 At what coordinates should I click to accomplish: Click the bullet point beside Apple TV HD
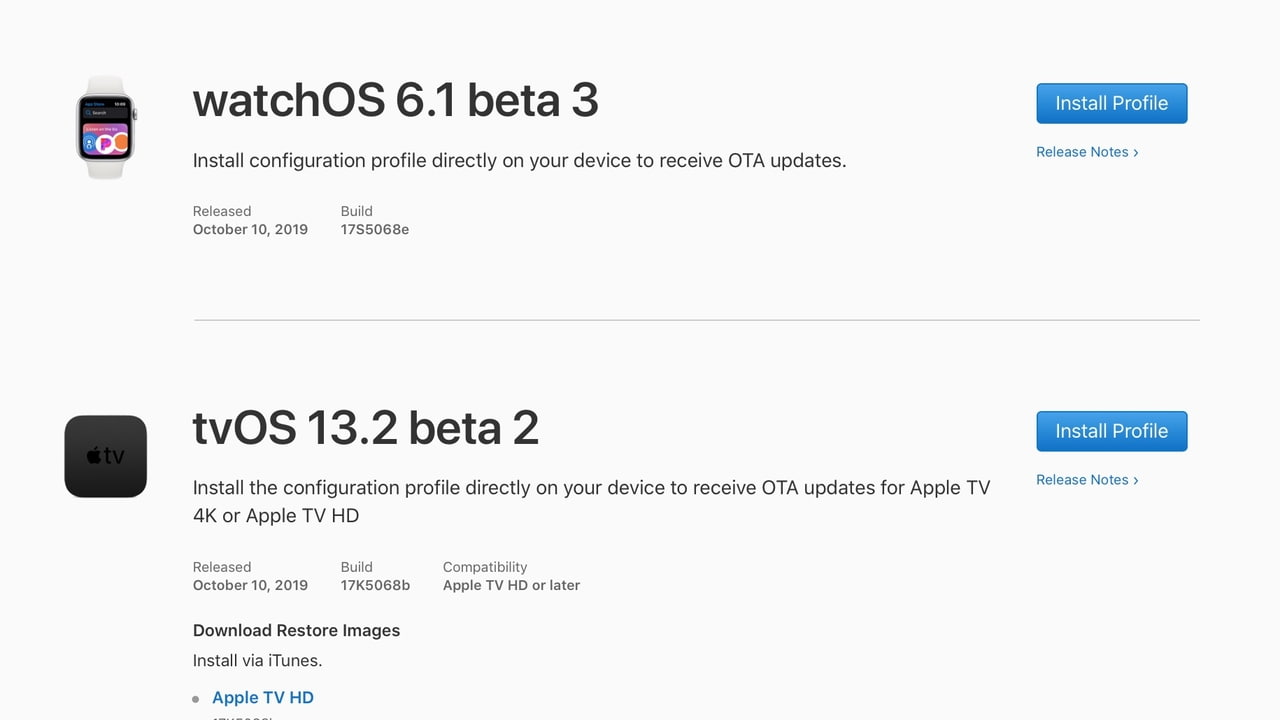[x=196, y=699]
